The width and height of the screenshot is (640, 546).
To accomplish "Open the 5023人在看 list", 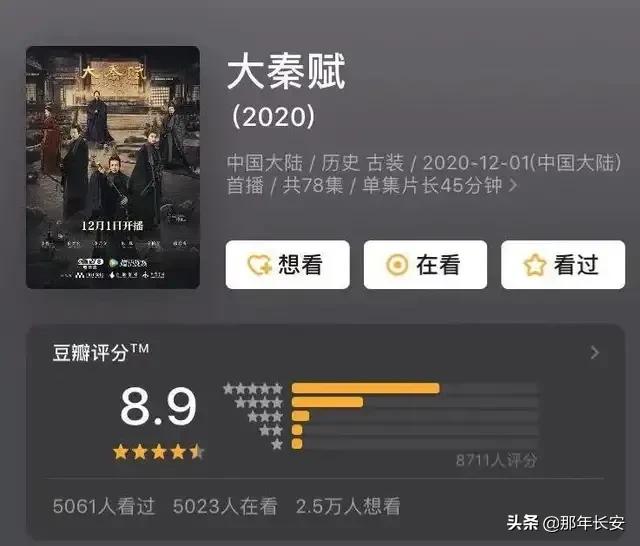I will tap(225, 506).
